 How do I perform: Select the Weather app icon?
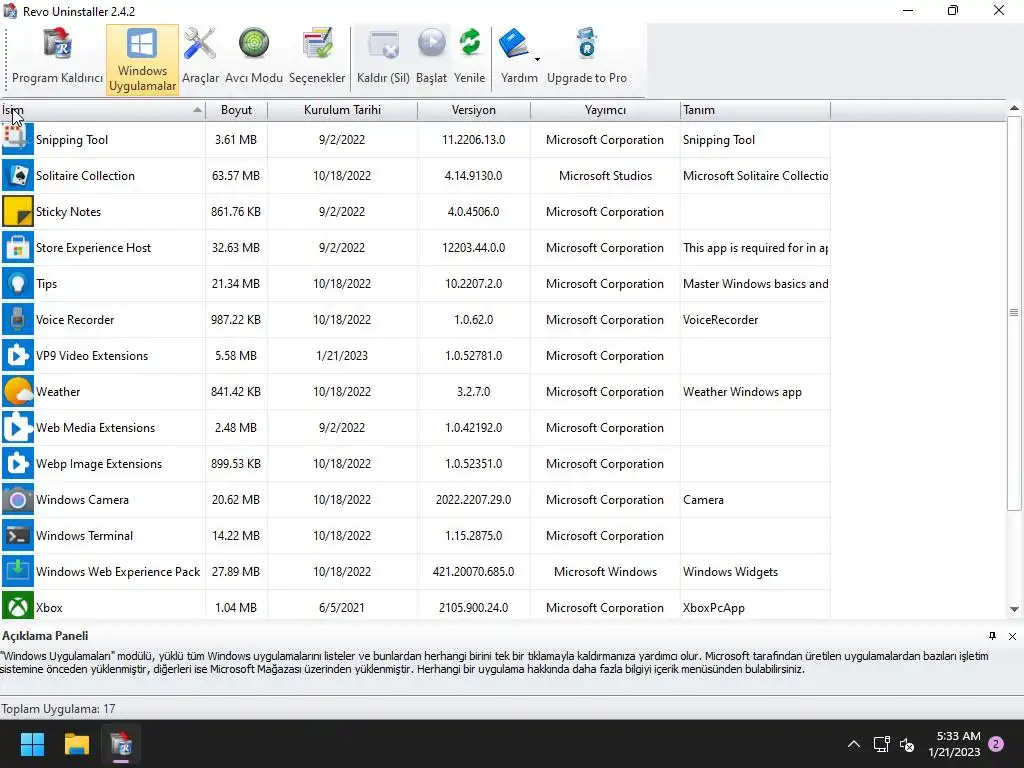[18, 391]
